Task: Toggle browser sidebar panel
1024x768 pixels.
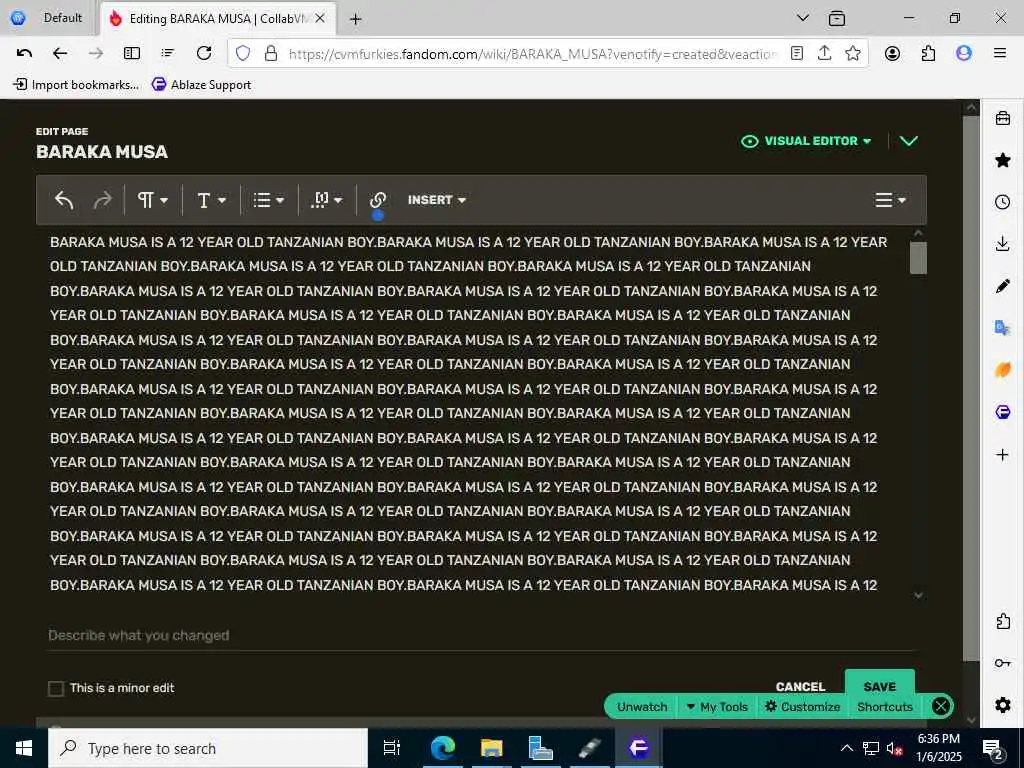Action: (x=132, y=54)
